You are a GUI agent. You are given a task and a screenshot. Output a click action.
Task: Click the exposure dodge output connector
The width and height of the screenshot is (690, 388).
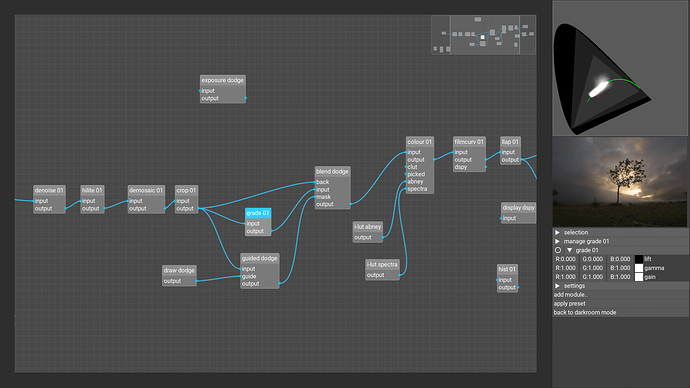[x=246, y=98]
